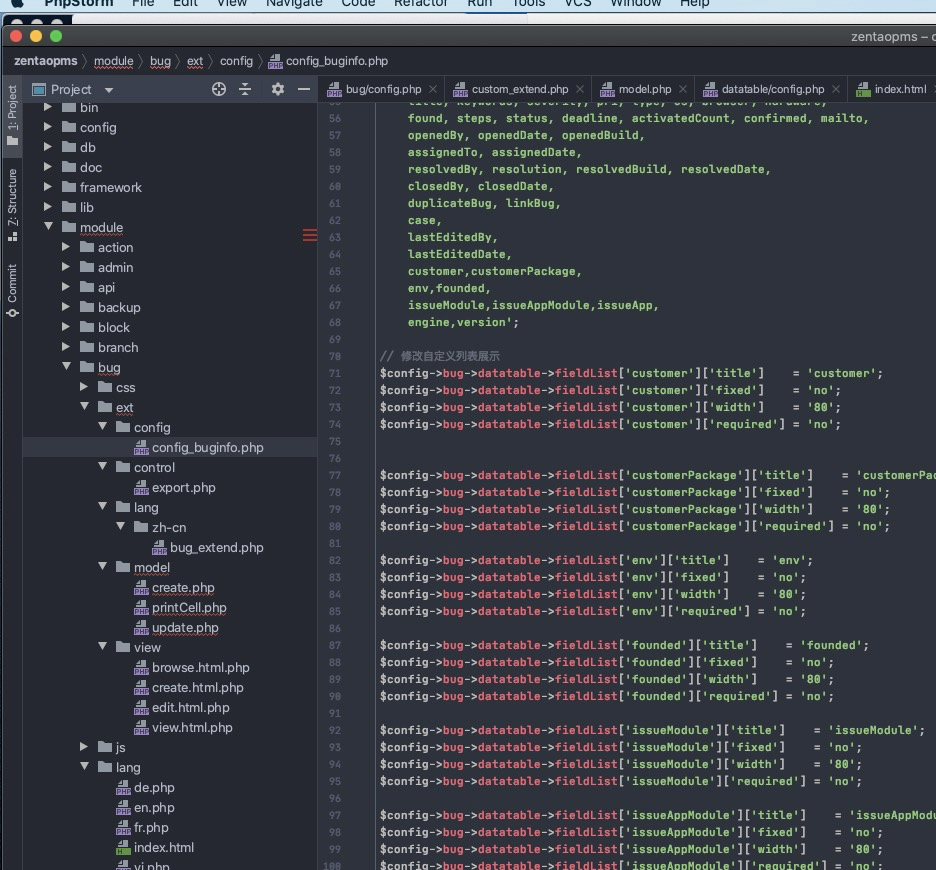Close the custom_extend.php tab
This screenshot has height=870, width=936.
580,90
